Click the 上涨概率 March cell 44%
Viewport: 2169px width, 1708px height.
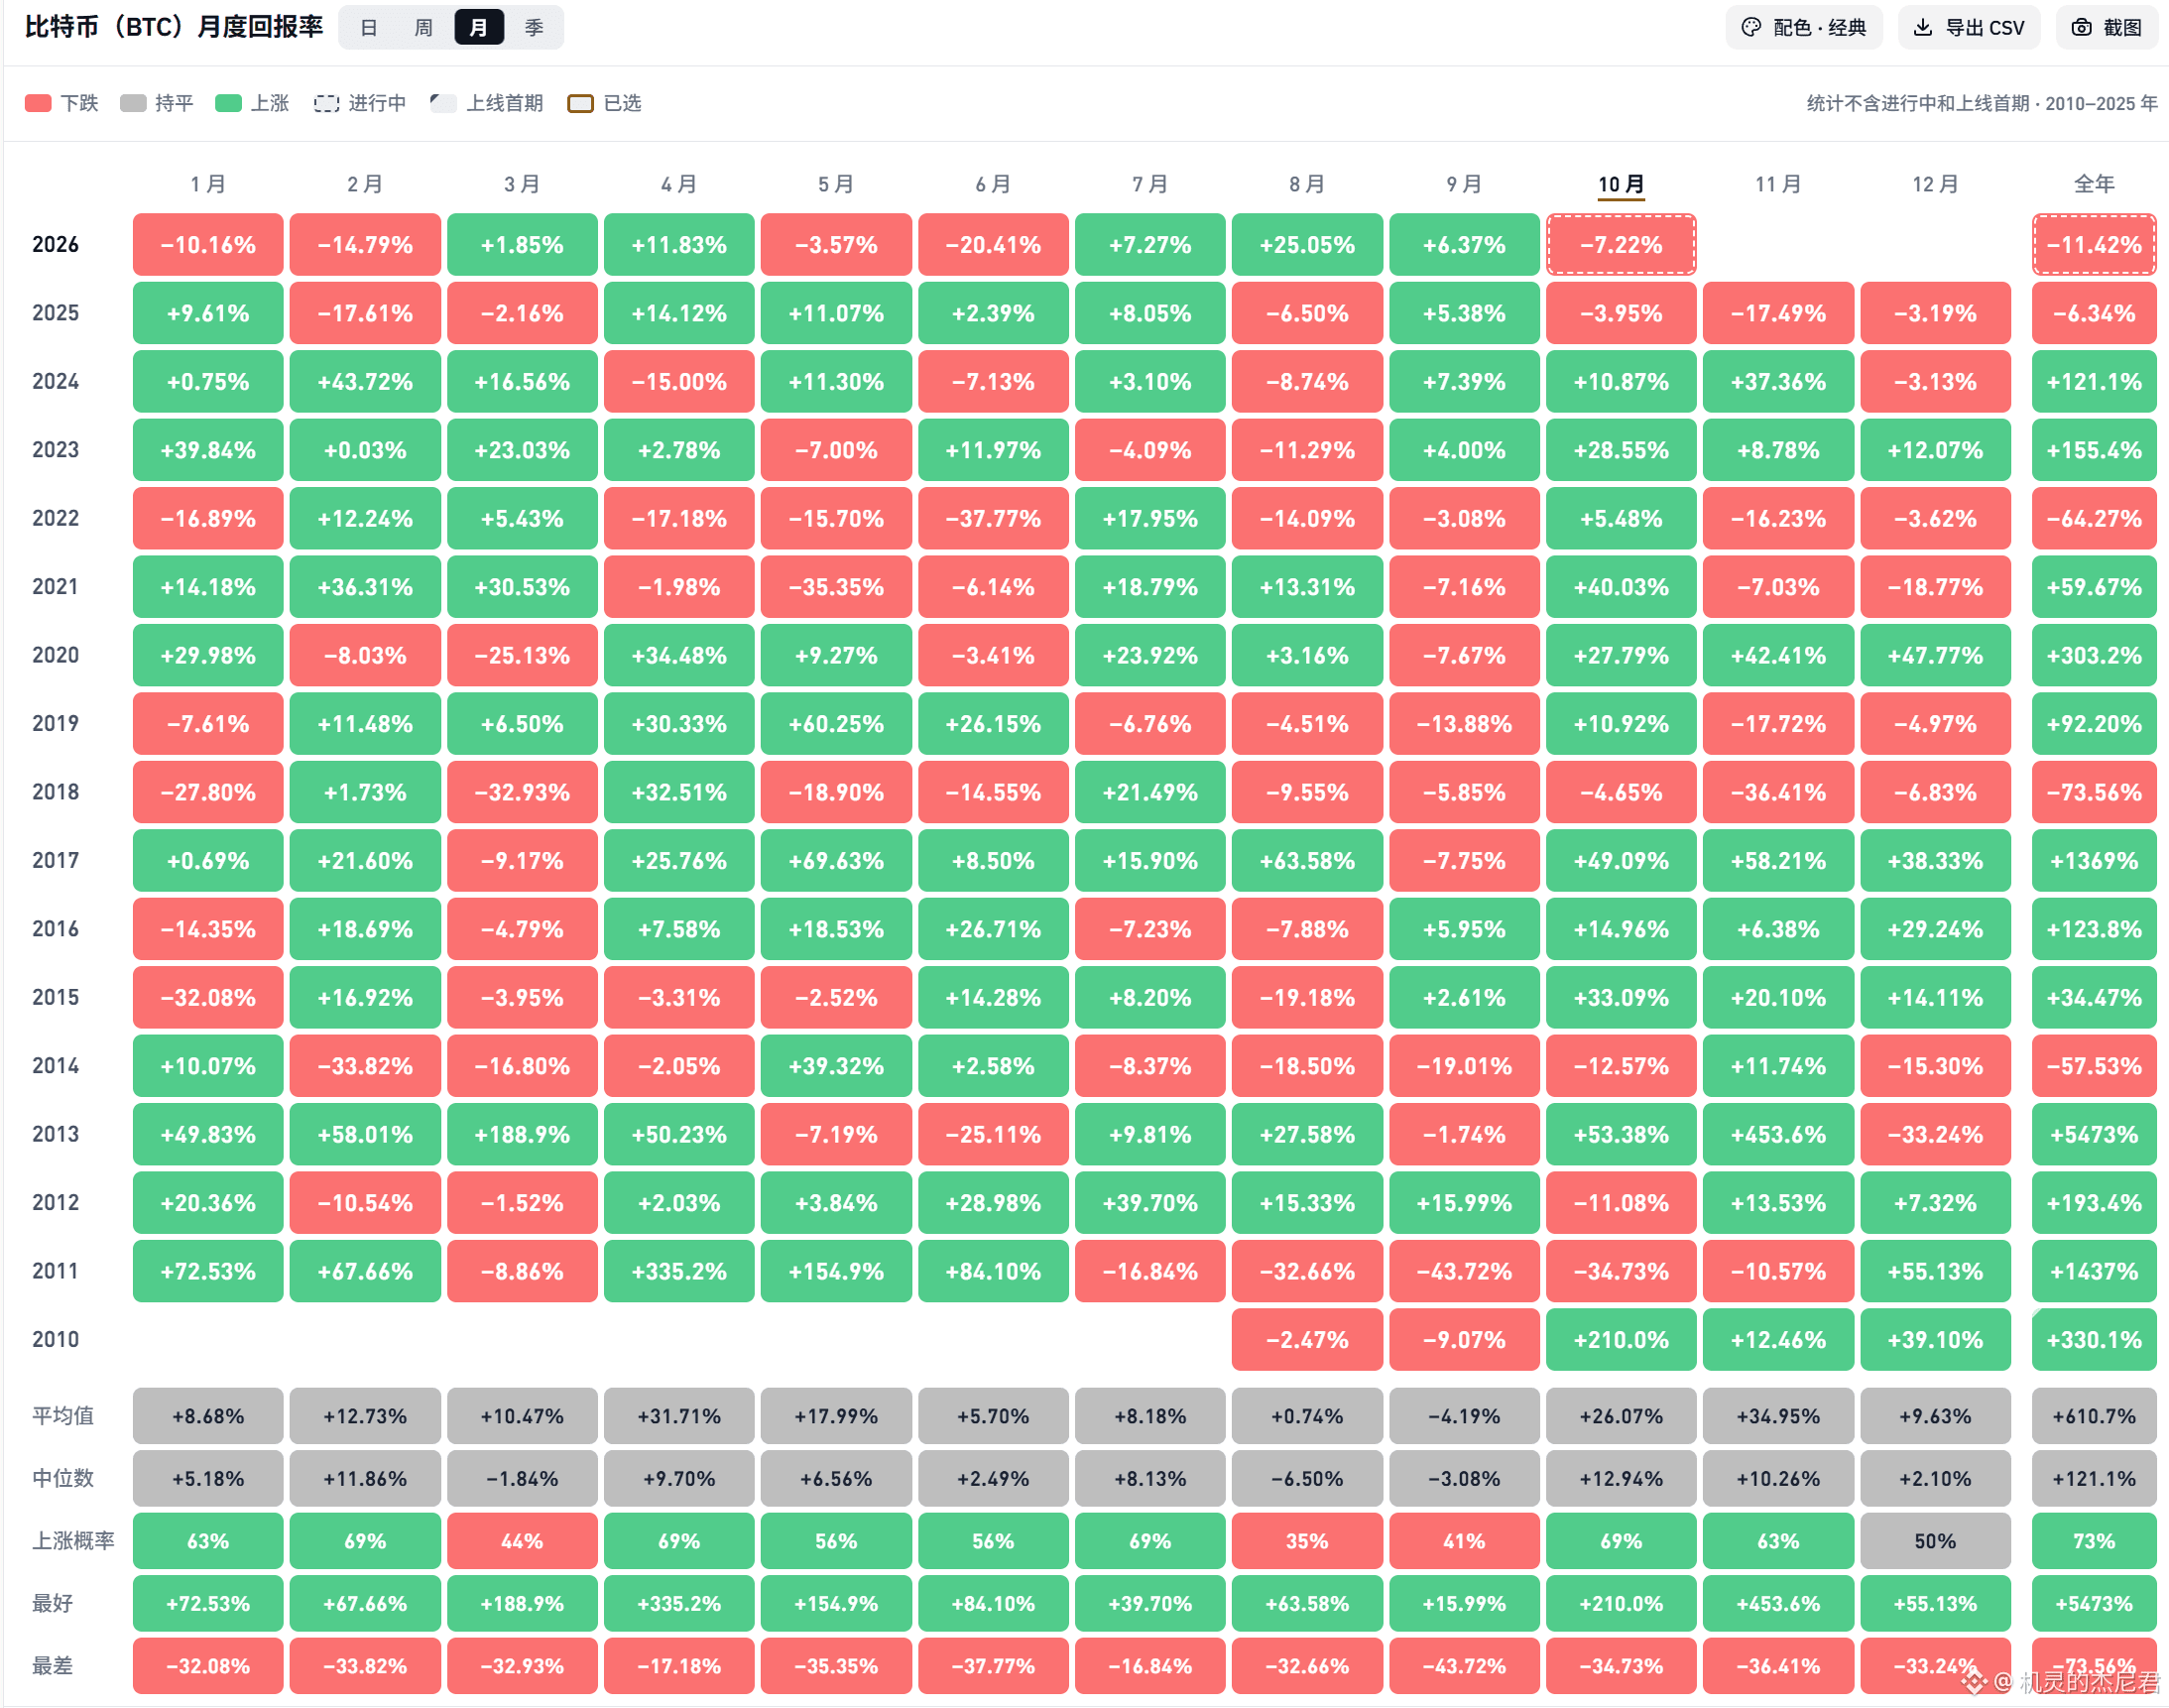pos(522,1541)
